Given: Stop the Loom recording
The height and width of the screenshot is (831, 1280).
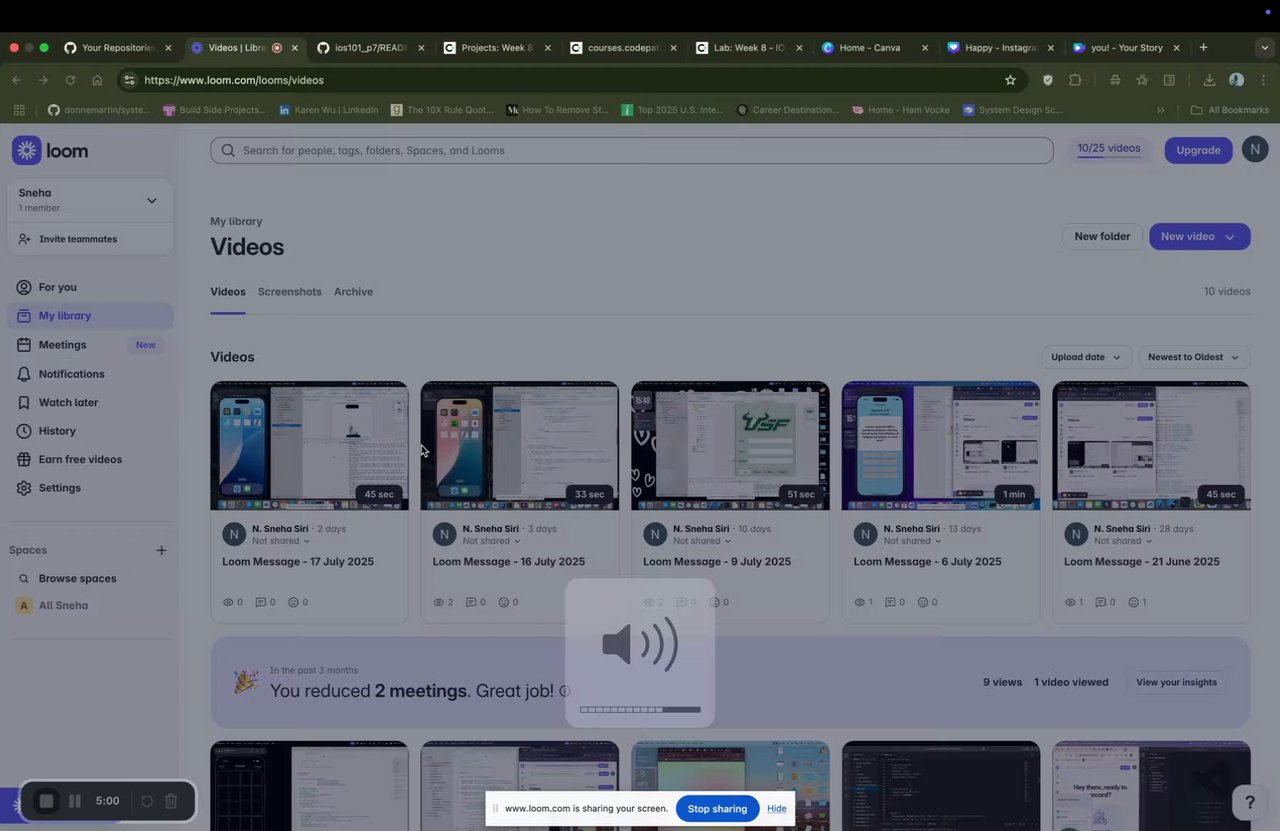Looking at the screenshot, I should [x=46, y=801].
